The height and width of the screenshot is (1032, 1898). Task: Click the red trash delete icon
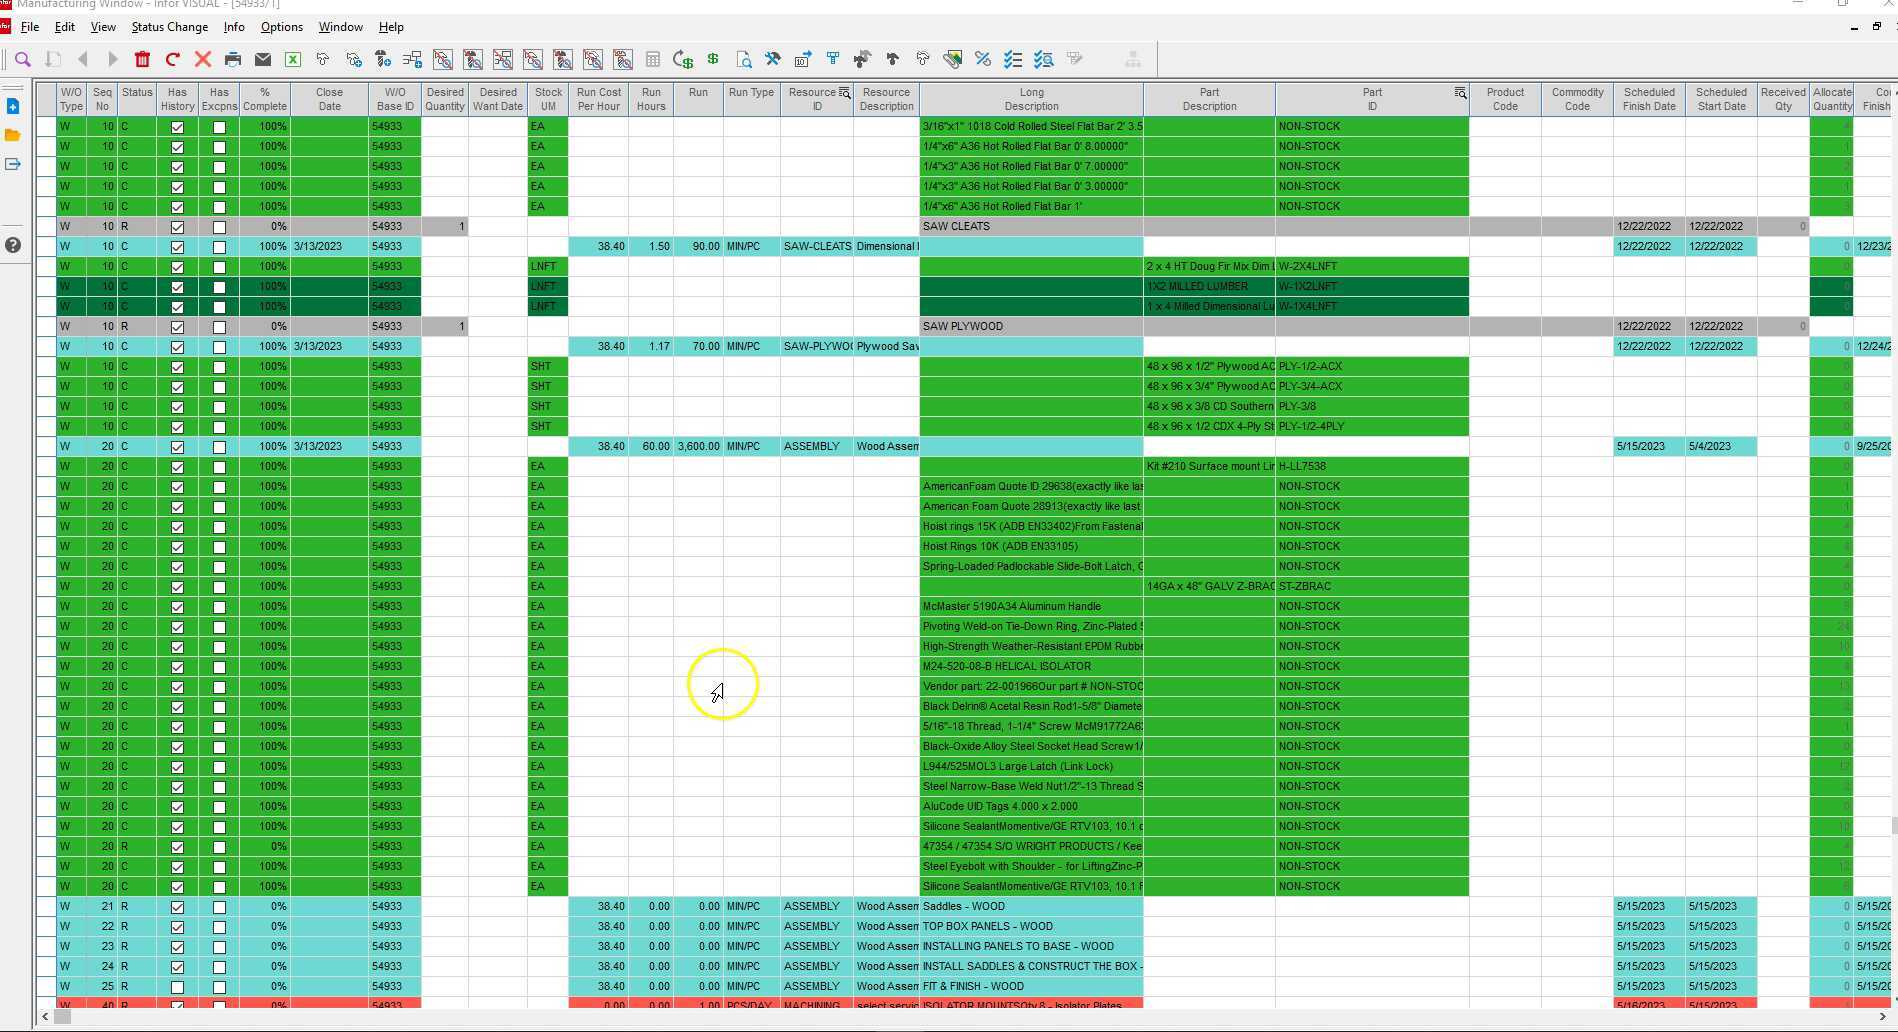tap(142, 60)
